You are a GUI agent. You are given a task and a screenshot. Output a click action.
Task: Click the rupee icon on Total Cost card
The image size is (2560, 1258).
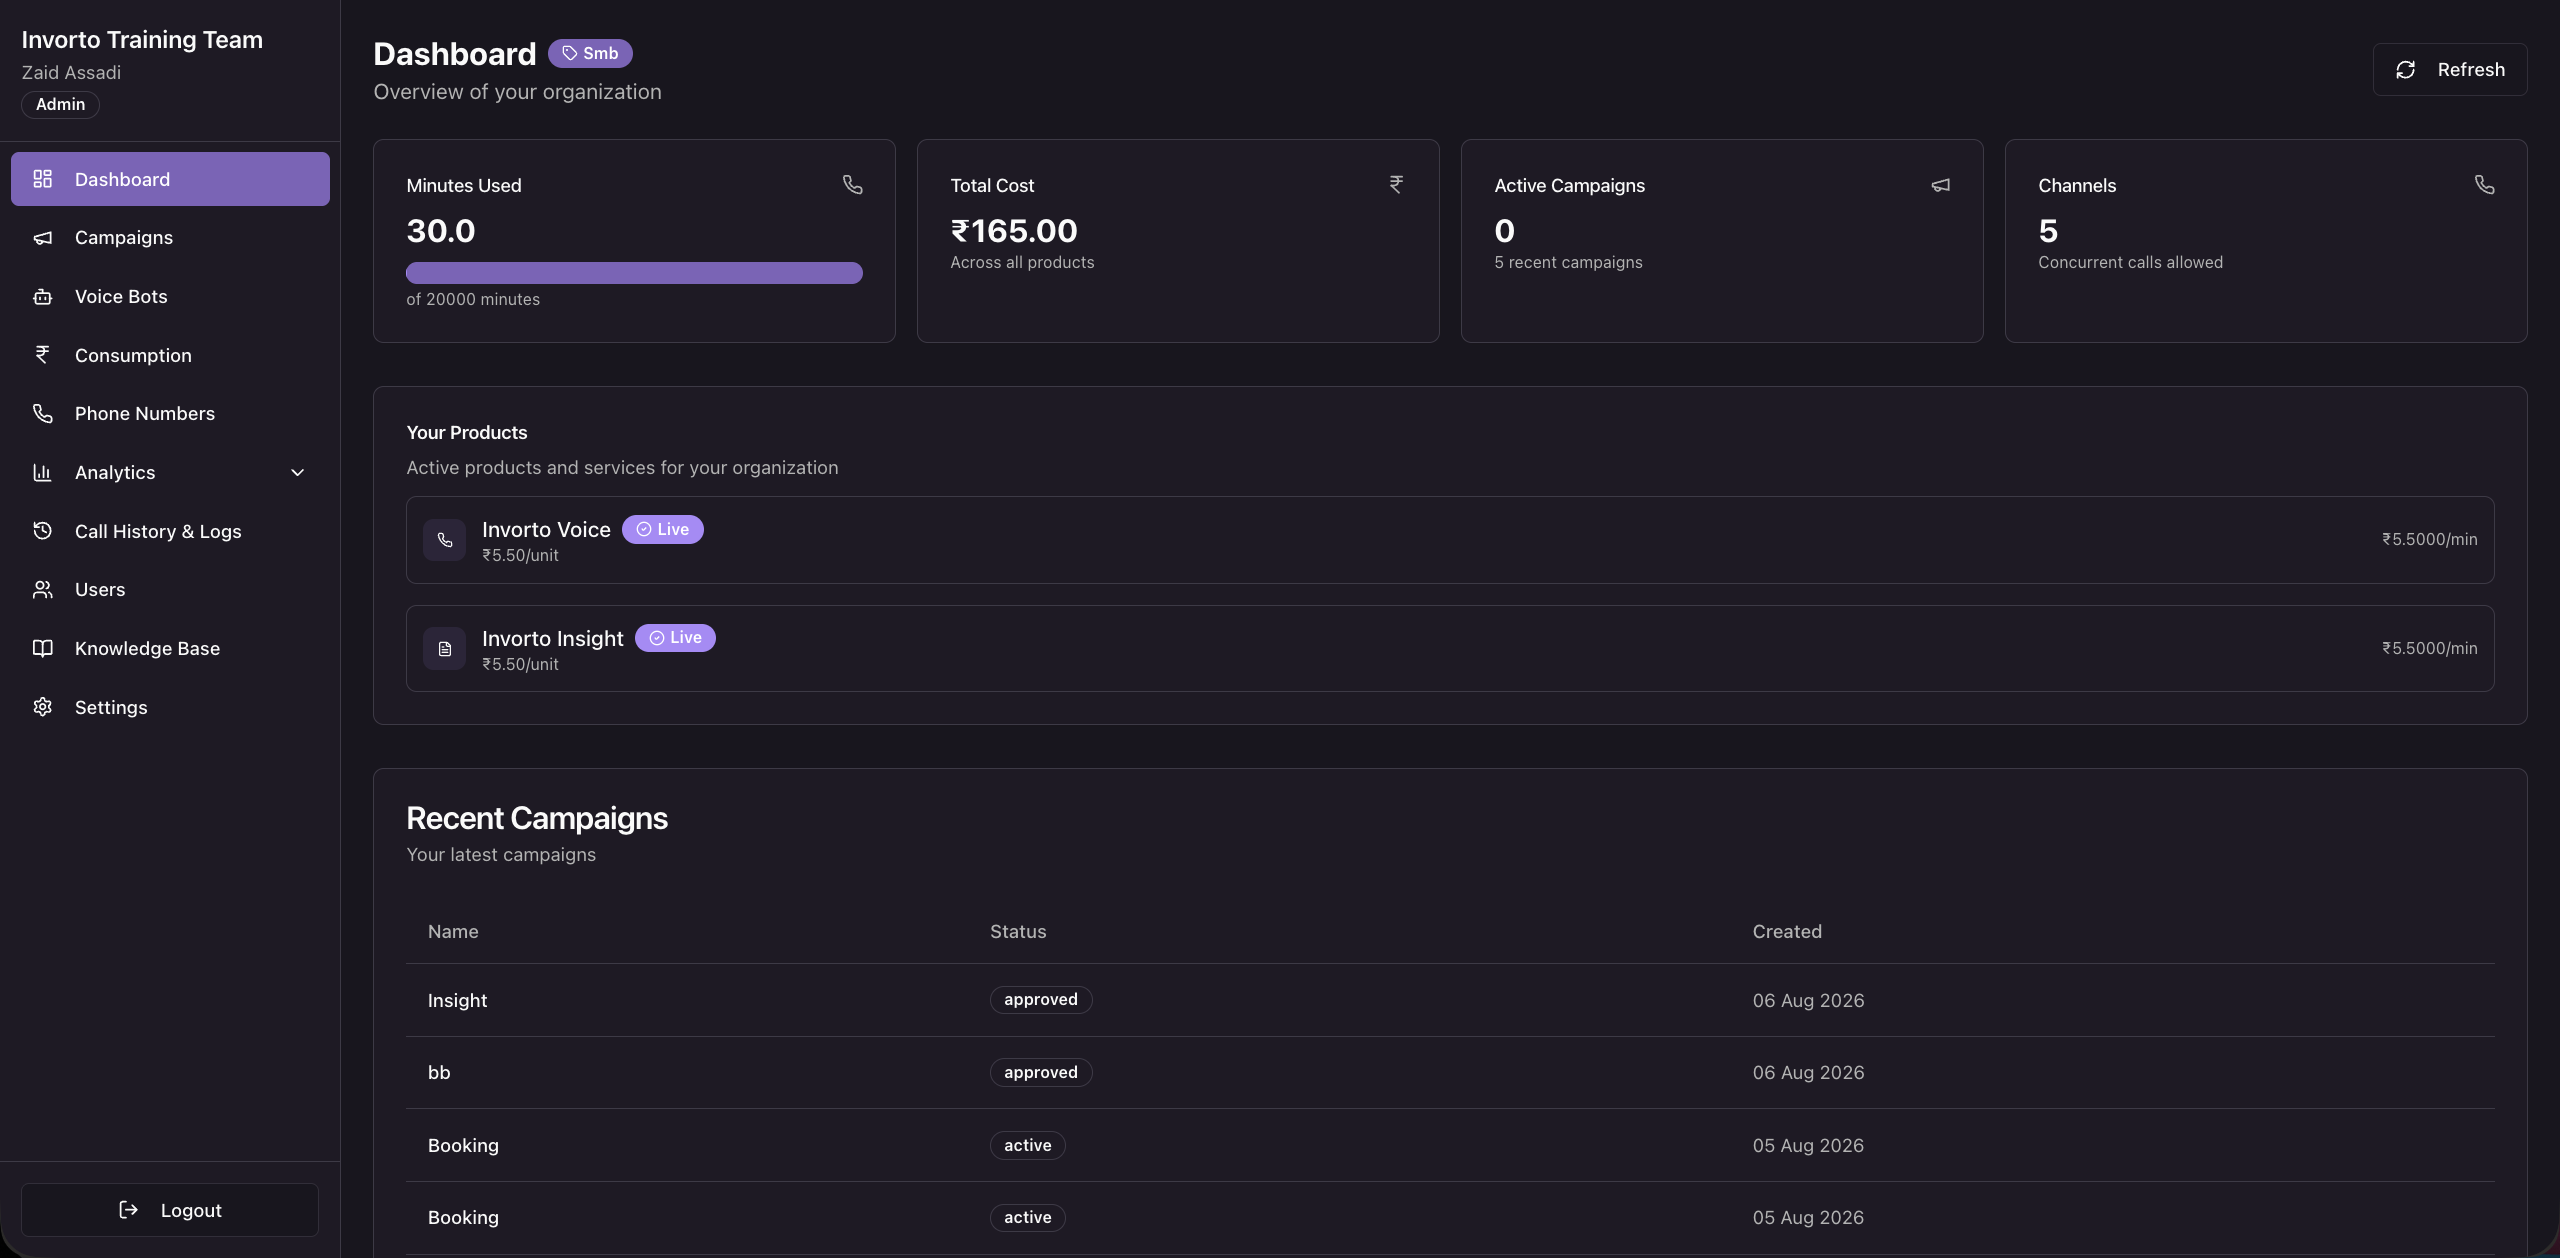coord(1396,185)
